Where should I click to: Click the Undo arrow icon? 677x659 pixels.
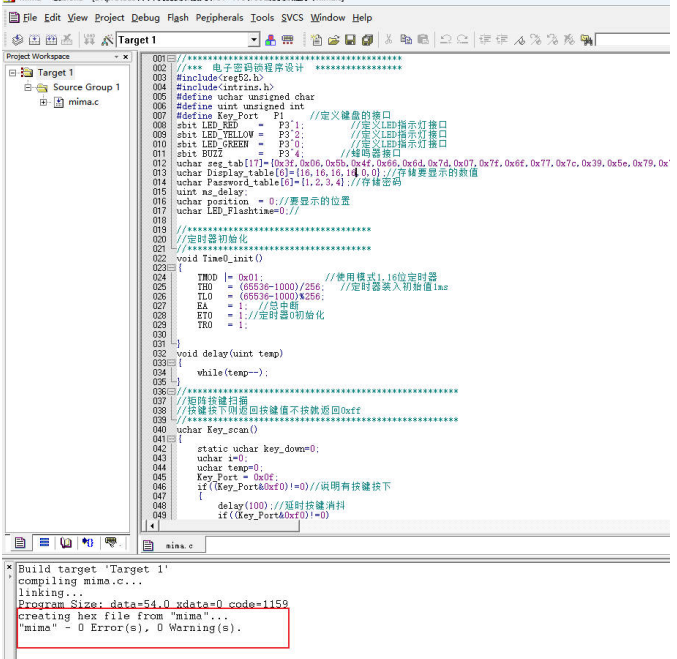pyautogui.click(x=446, y=40)
